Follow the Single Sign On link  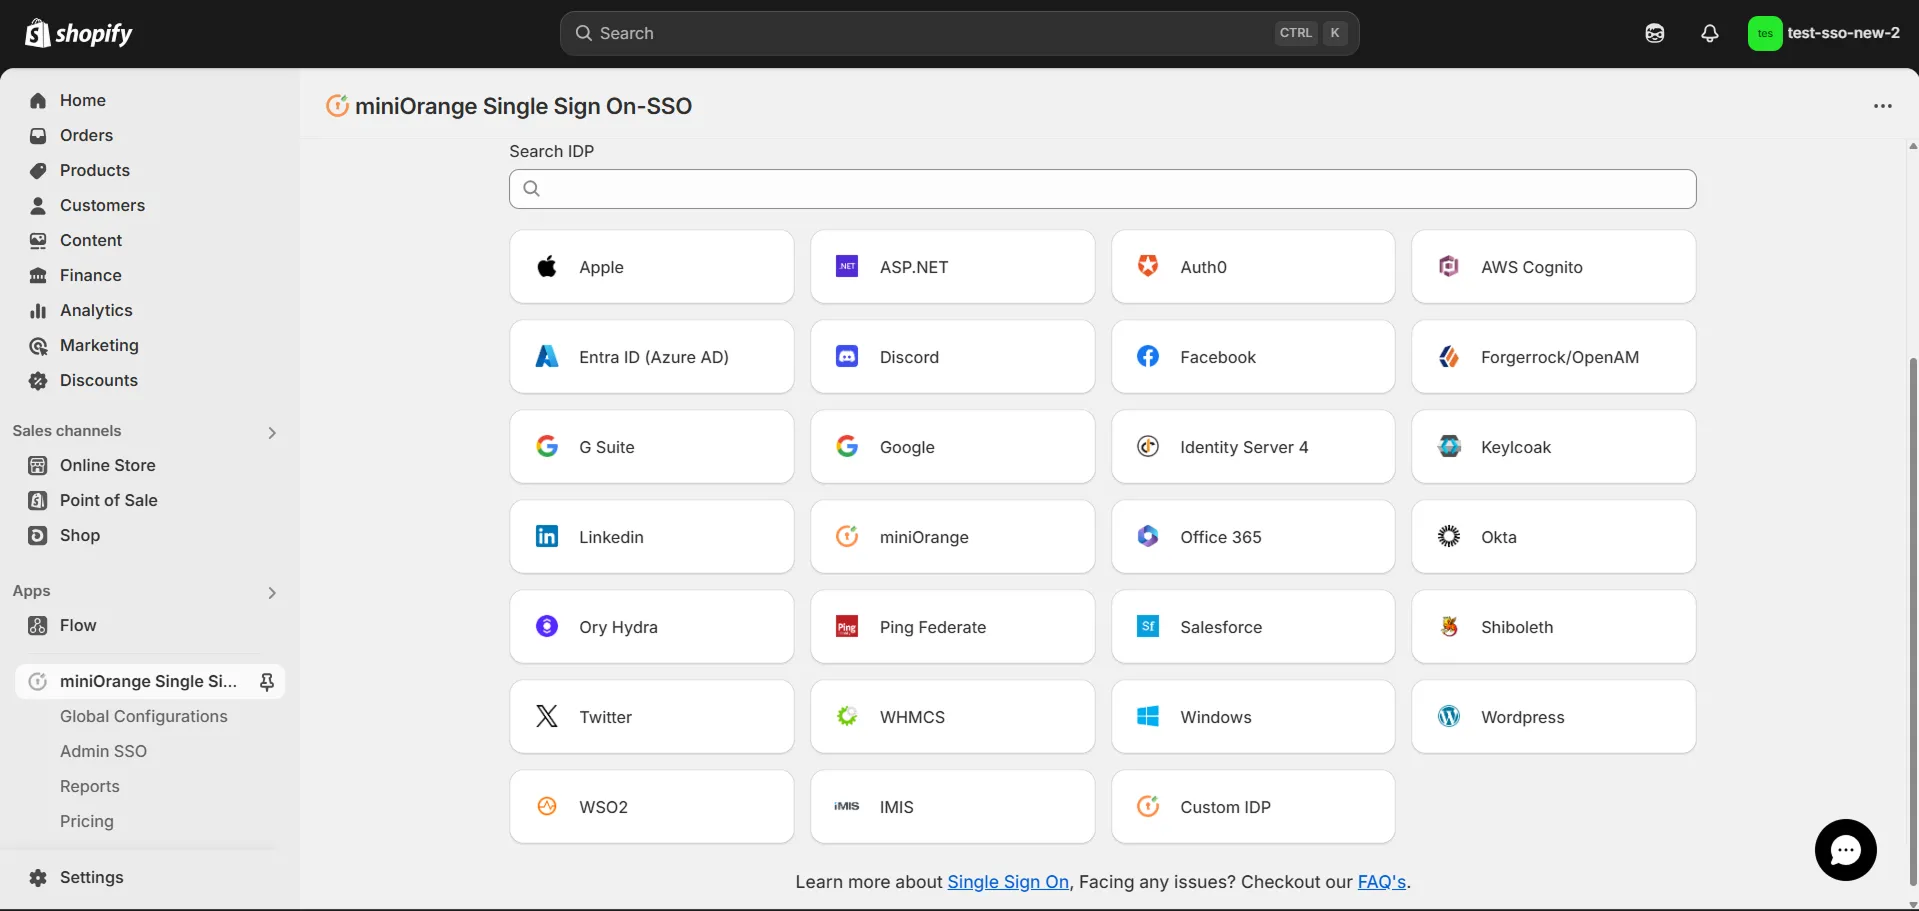click(x=1007, y=882)
